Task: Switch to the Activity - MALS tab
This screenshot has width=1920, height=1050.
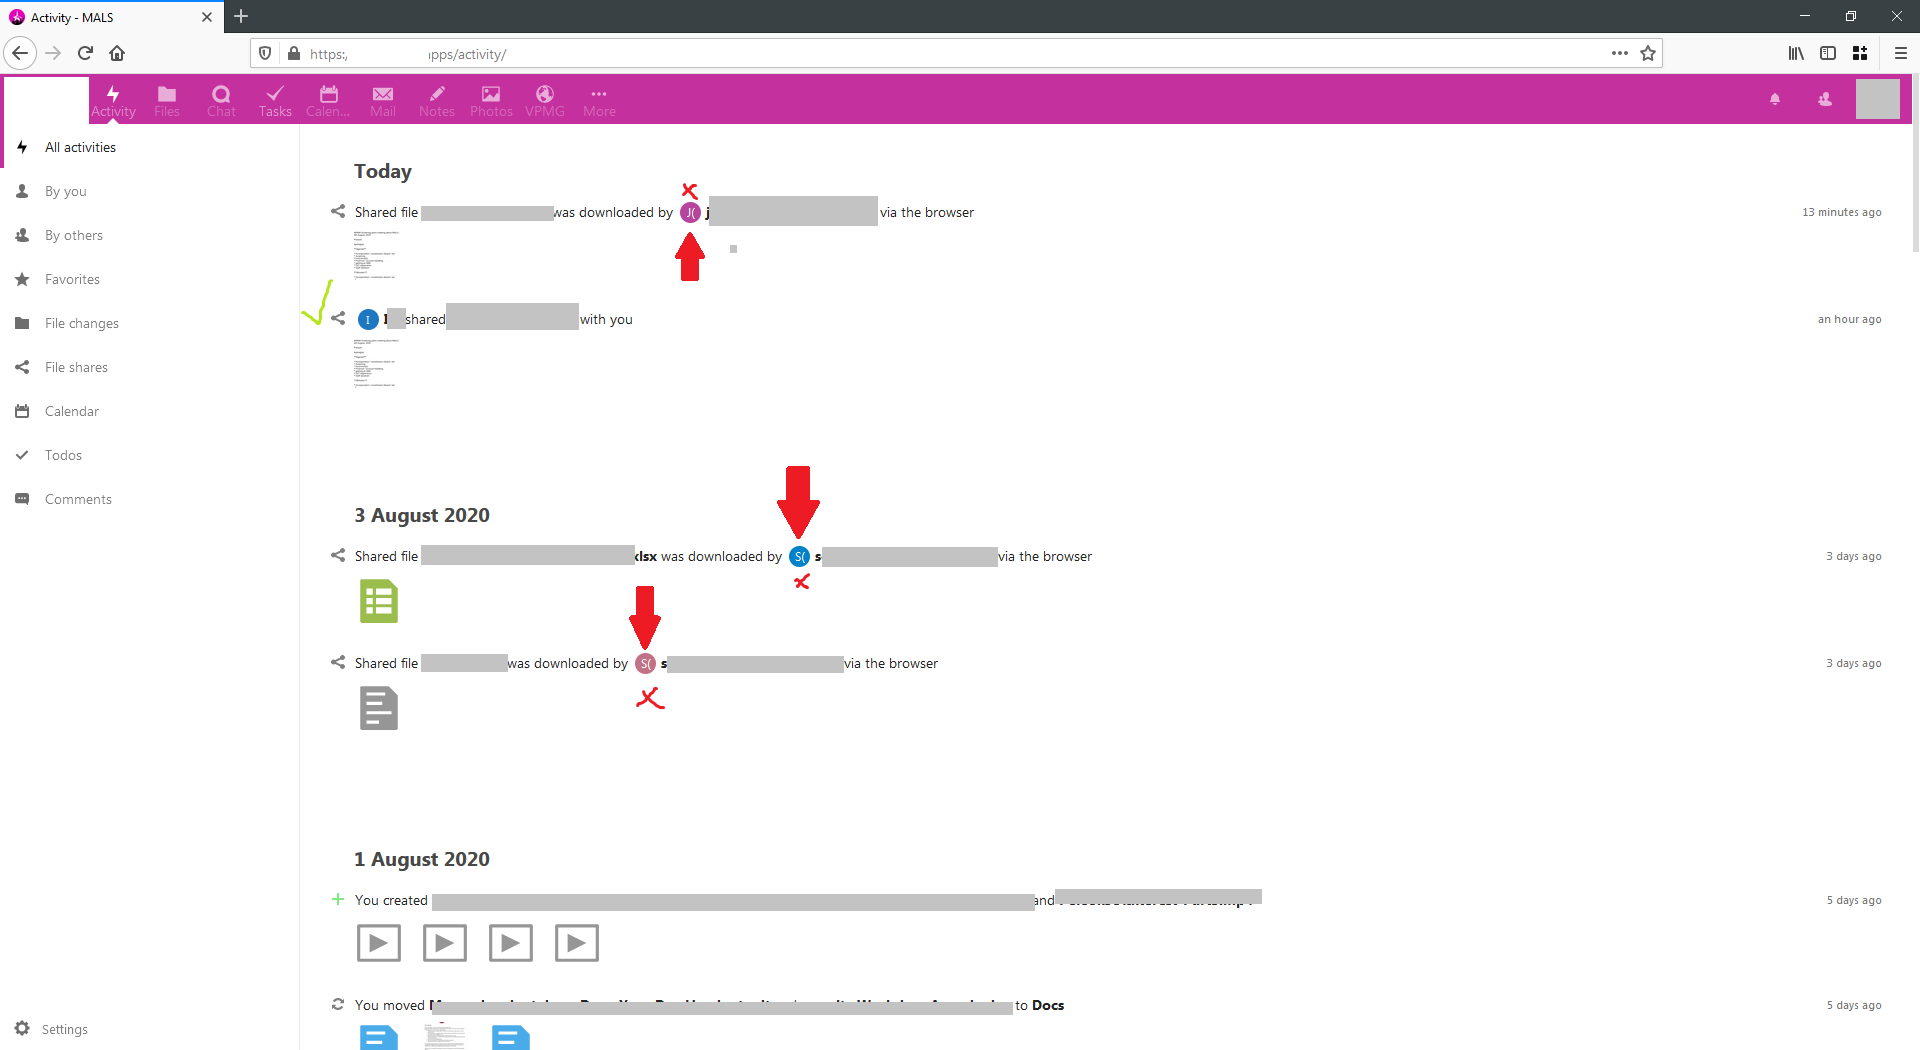Action: pyautogui.click(x=110, y=17)
